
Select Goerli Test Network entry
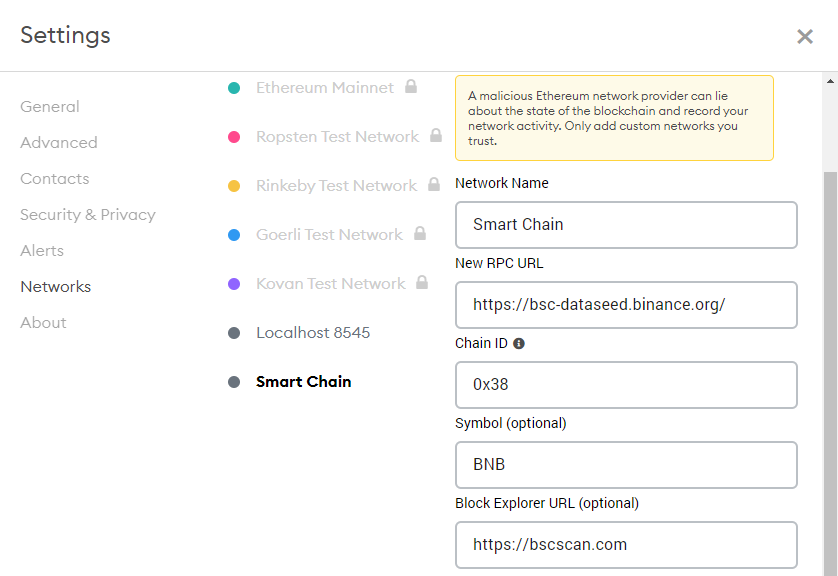(x=329, y=235)
